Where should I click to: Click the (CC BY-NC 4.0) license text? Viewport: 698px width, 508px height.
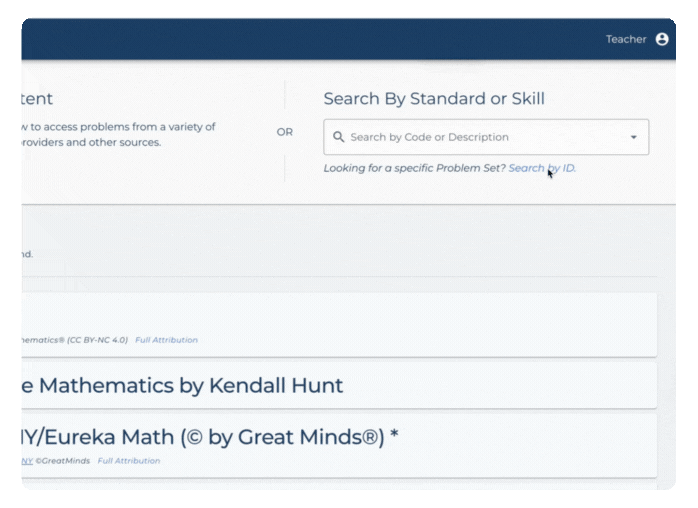97,340
